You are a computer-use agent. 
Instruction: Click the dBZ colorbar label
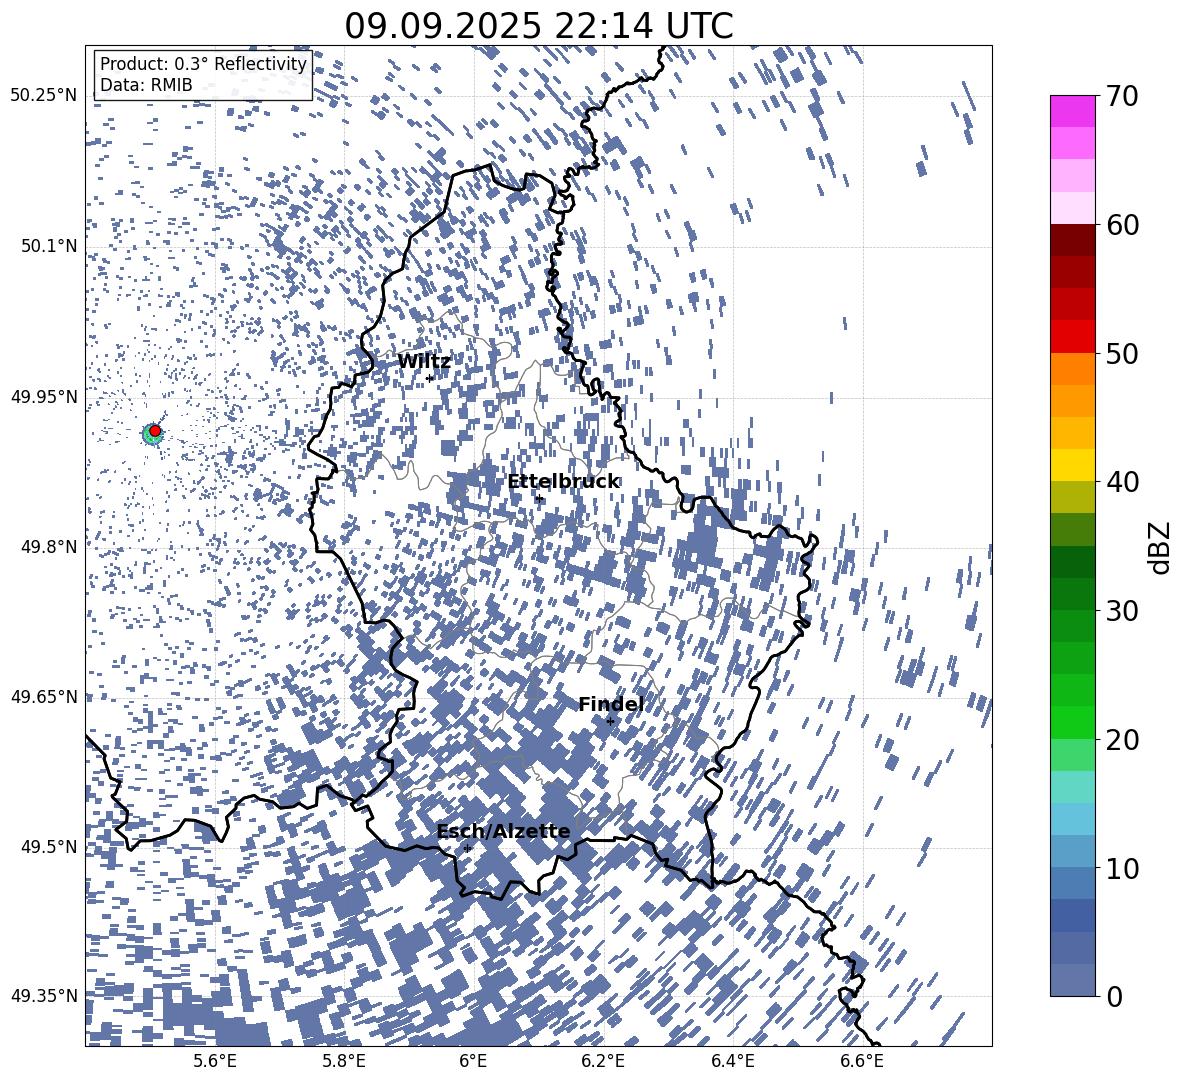pyautogui.click(x=1161, y=547)
